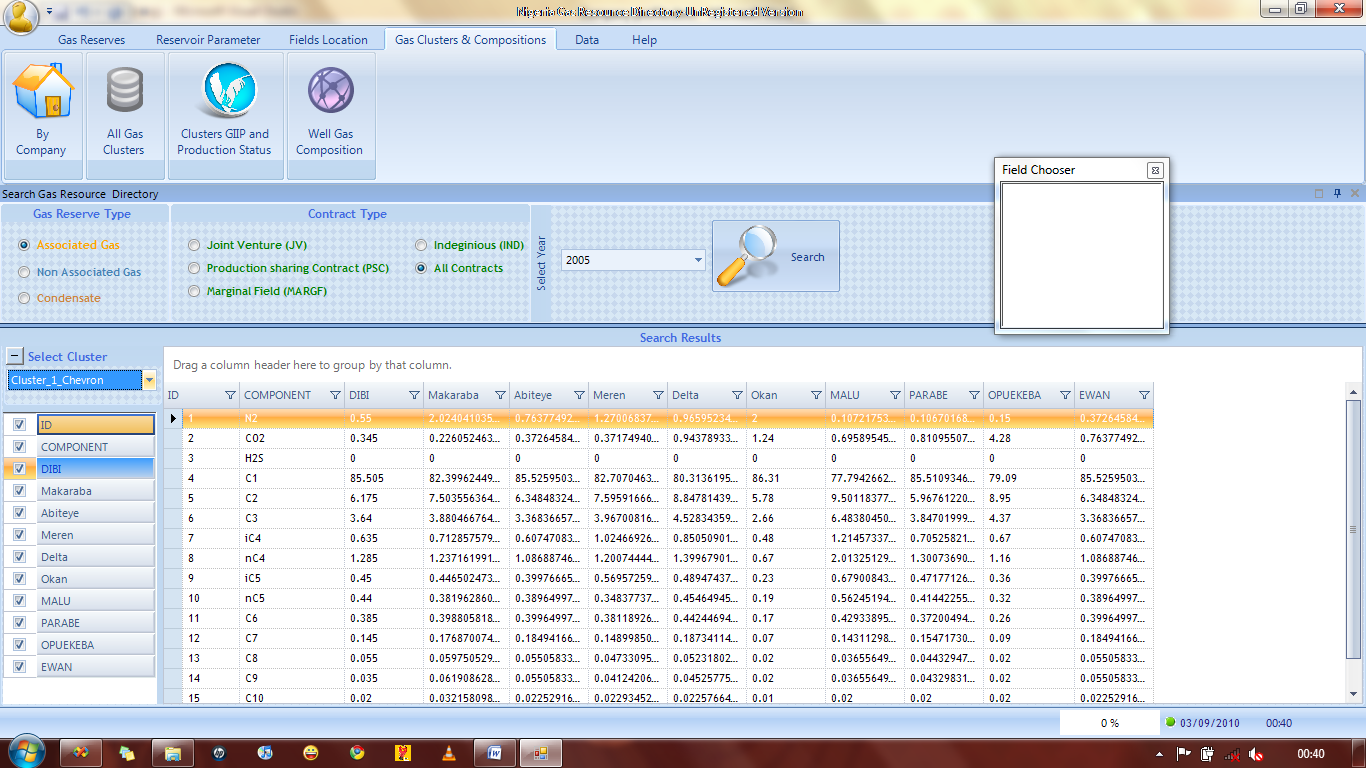
Task: Click the volume icon in system tray
Action: click(1255, 754)
